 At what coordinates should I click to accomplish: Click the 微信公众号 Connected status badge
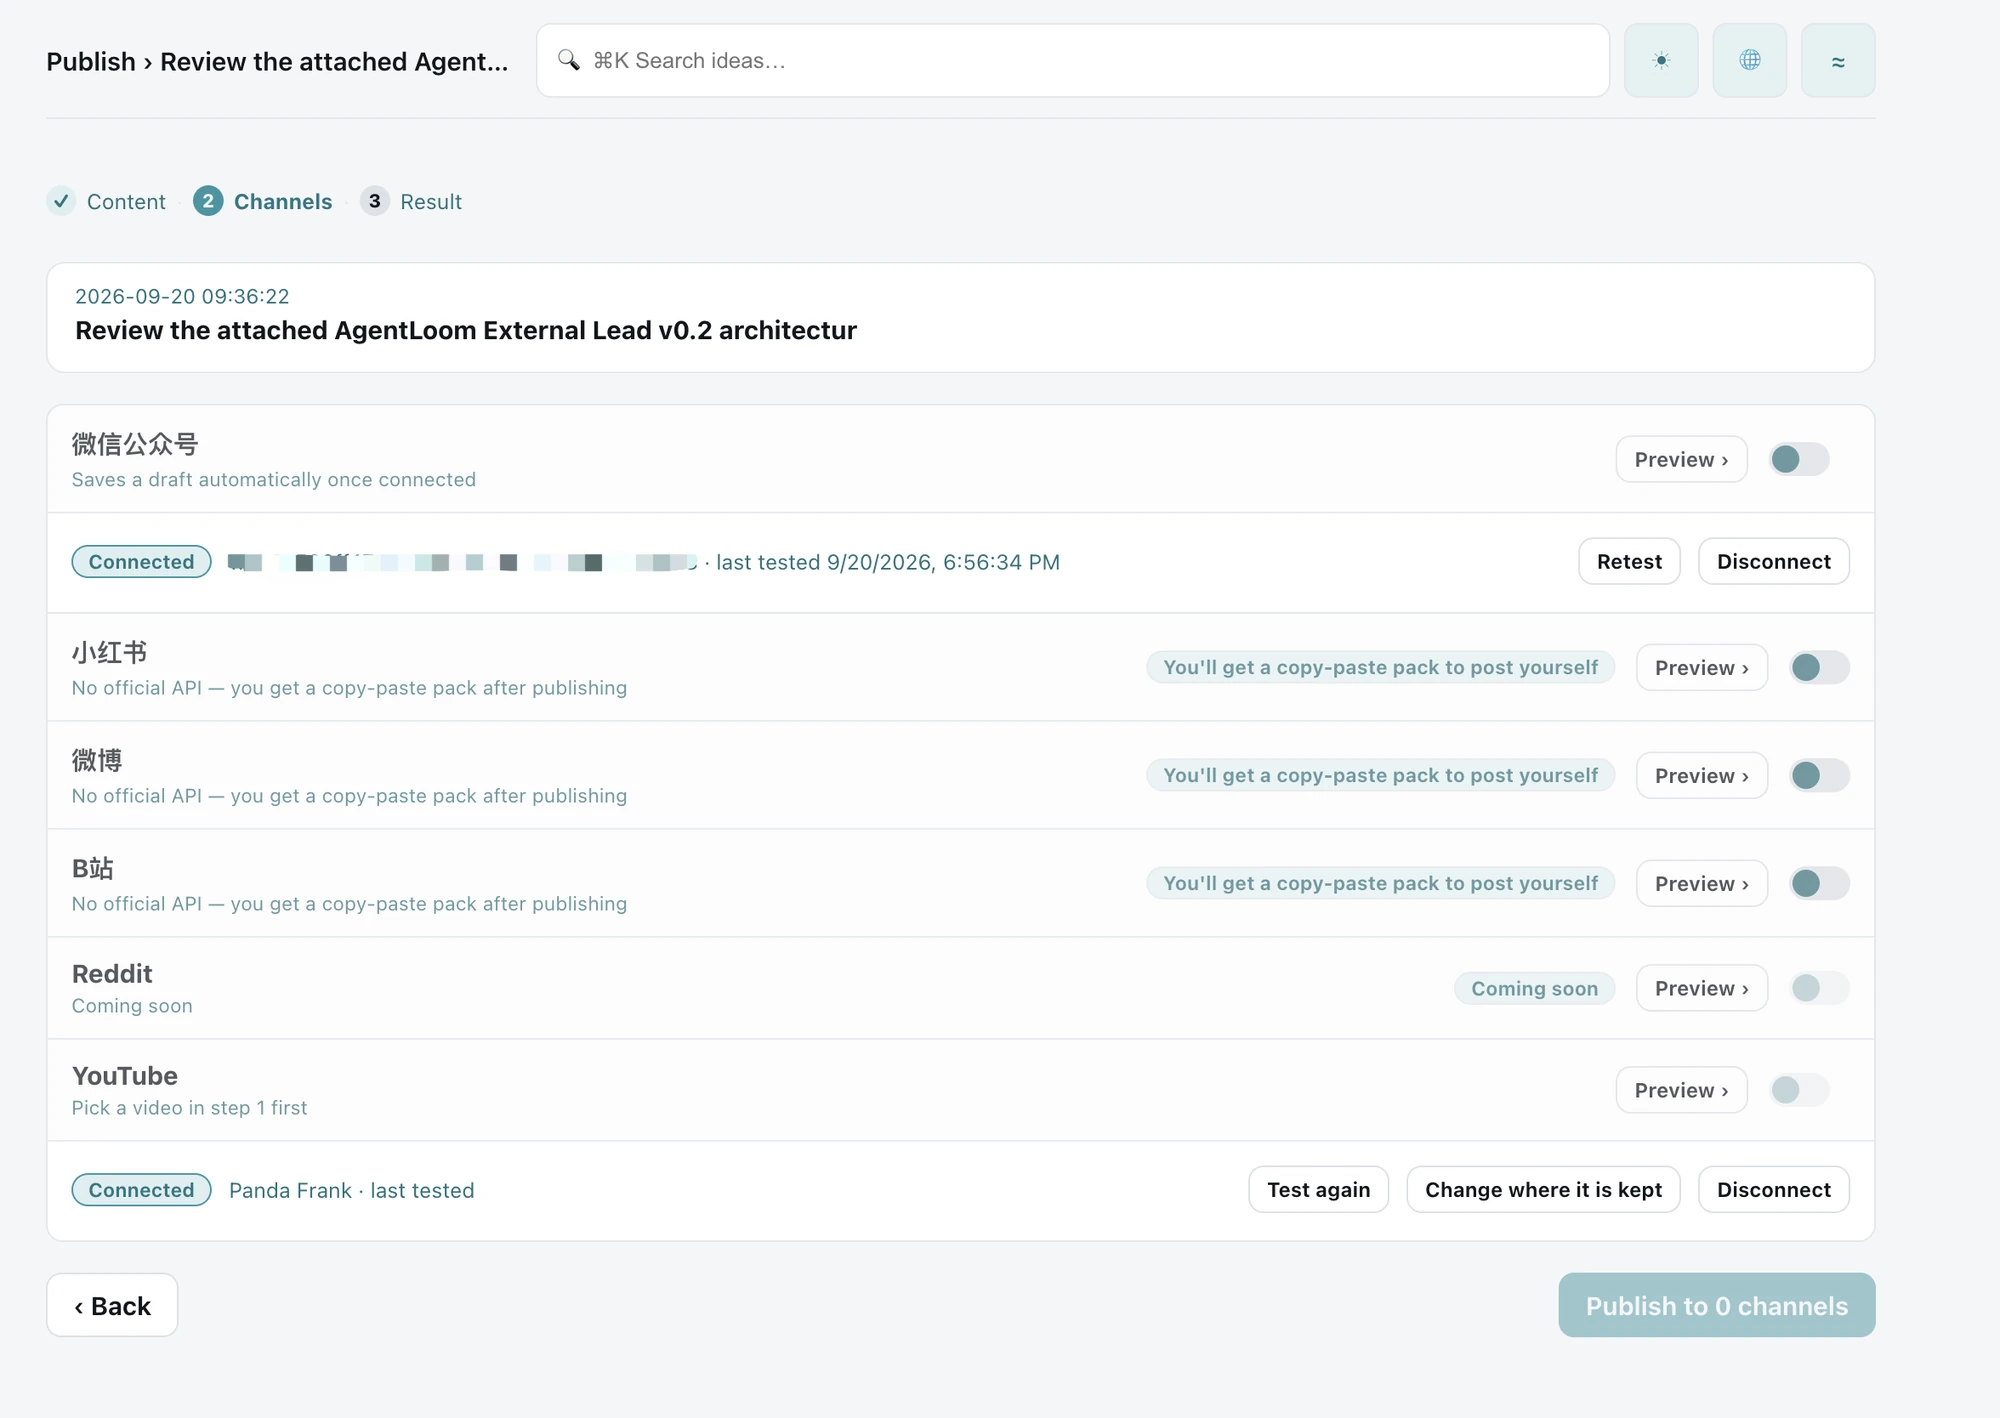[141, 562]
